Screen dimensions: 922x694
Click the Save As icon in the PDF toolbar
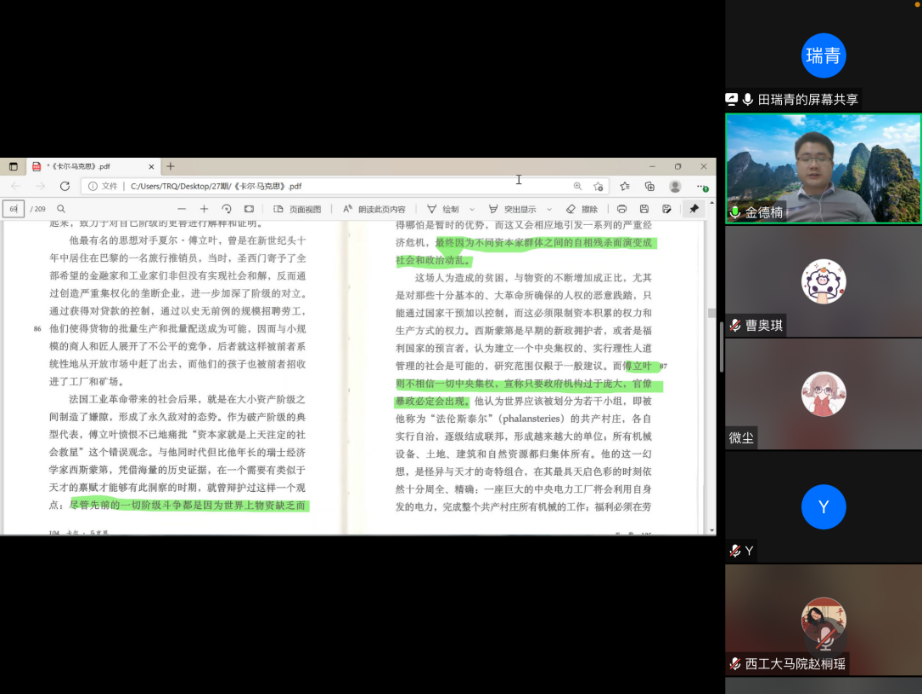(x=665, y=209)
